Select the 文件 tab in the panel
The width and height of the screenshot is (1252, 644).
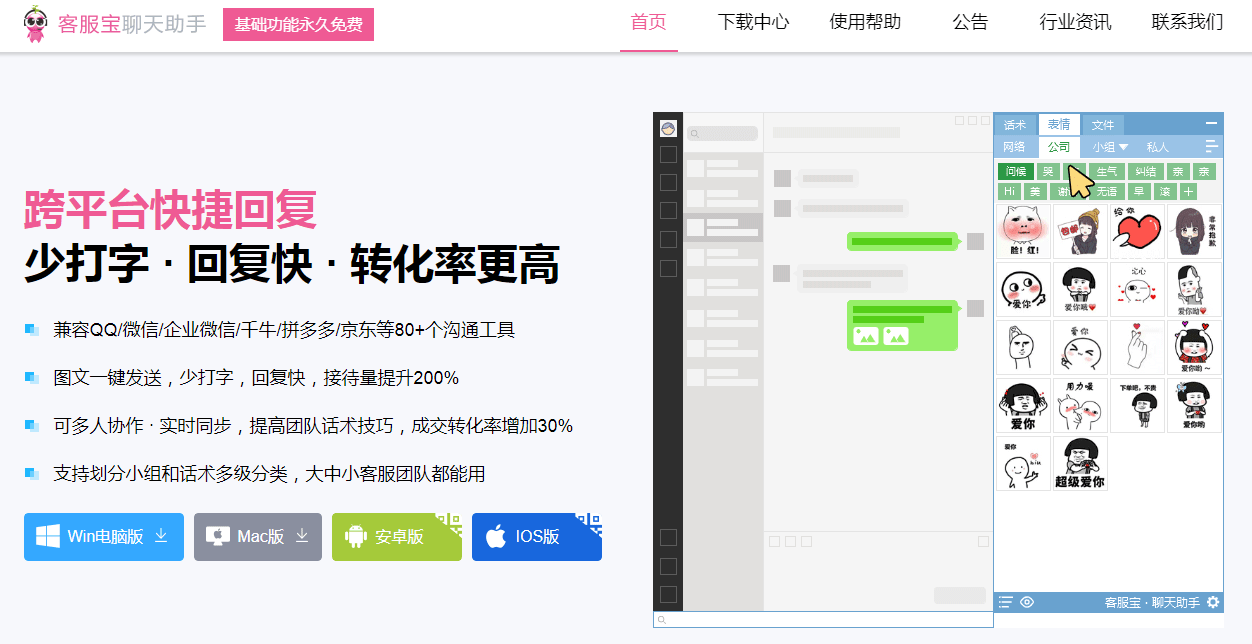coord(1102,125)
